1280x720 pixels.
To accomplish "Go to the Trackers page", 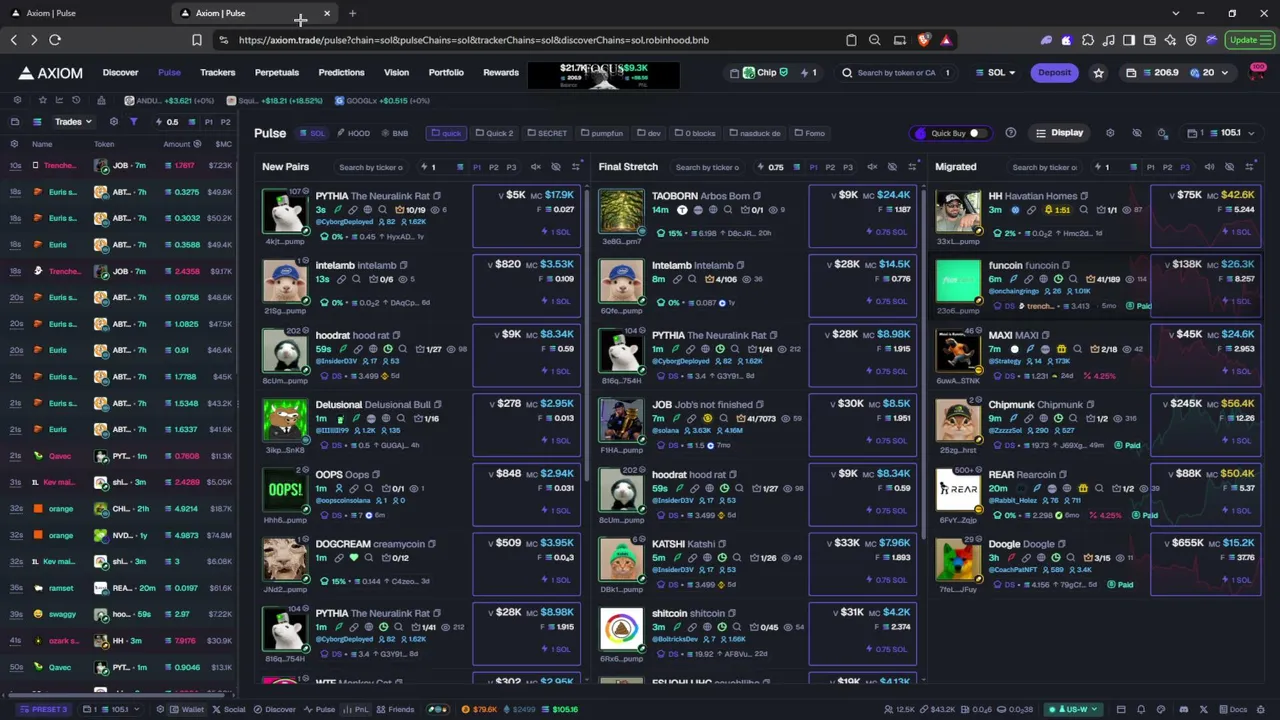I will (x=217, y=73).
